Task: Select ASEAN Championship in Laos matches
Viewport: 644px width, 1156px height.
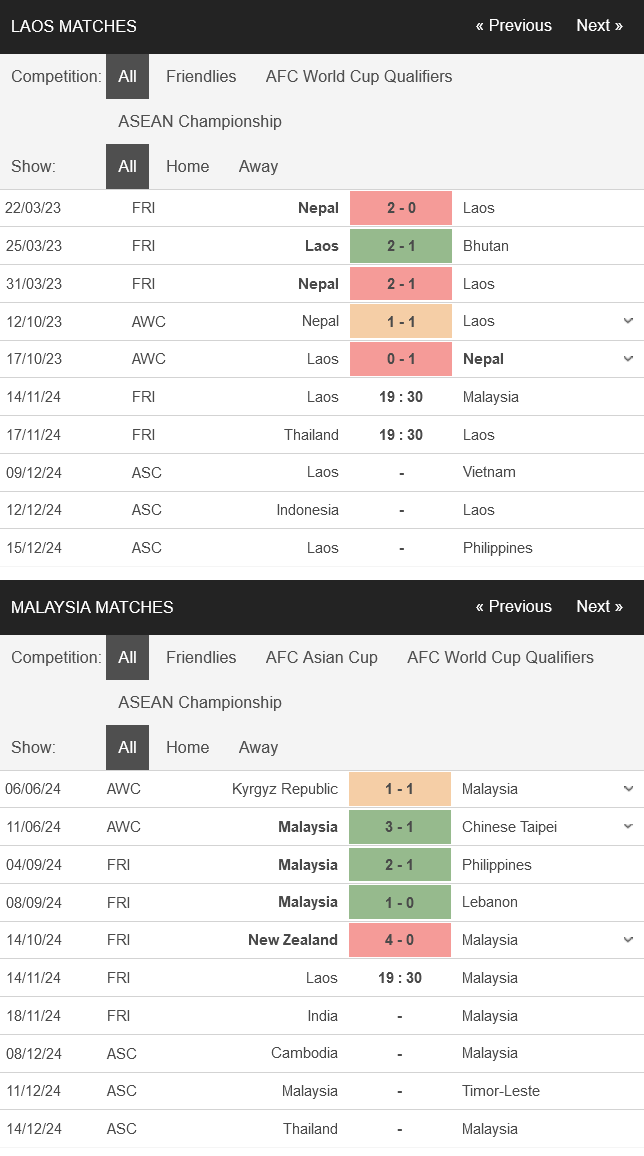Action: 200,121
